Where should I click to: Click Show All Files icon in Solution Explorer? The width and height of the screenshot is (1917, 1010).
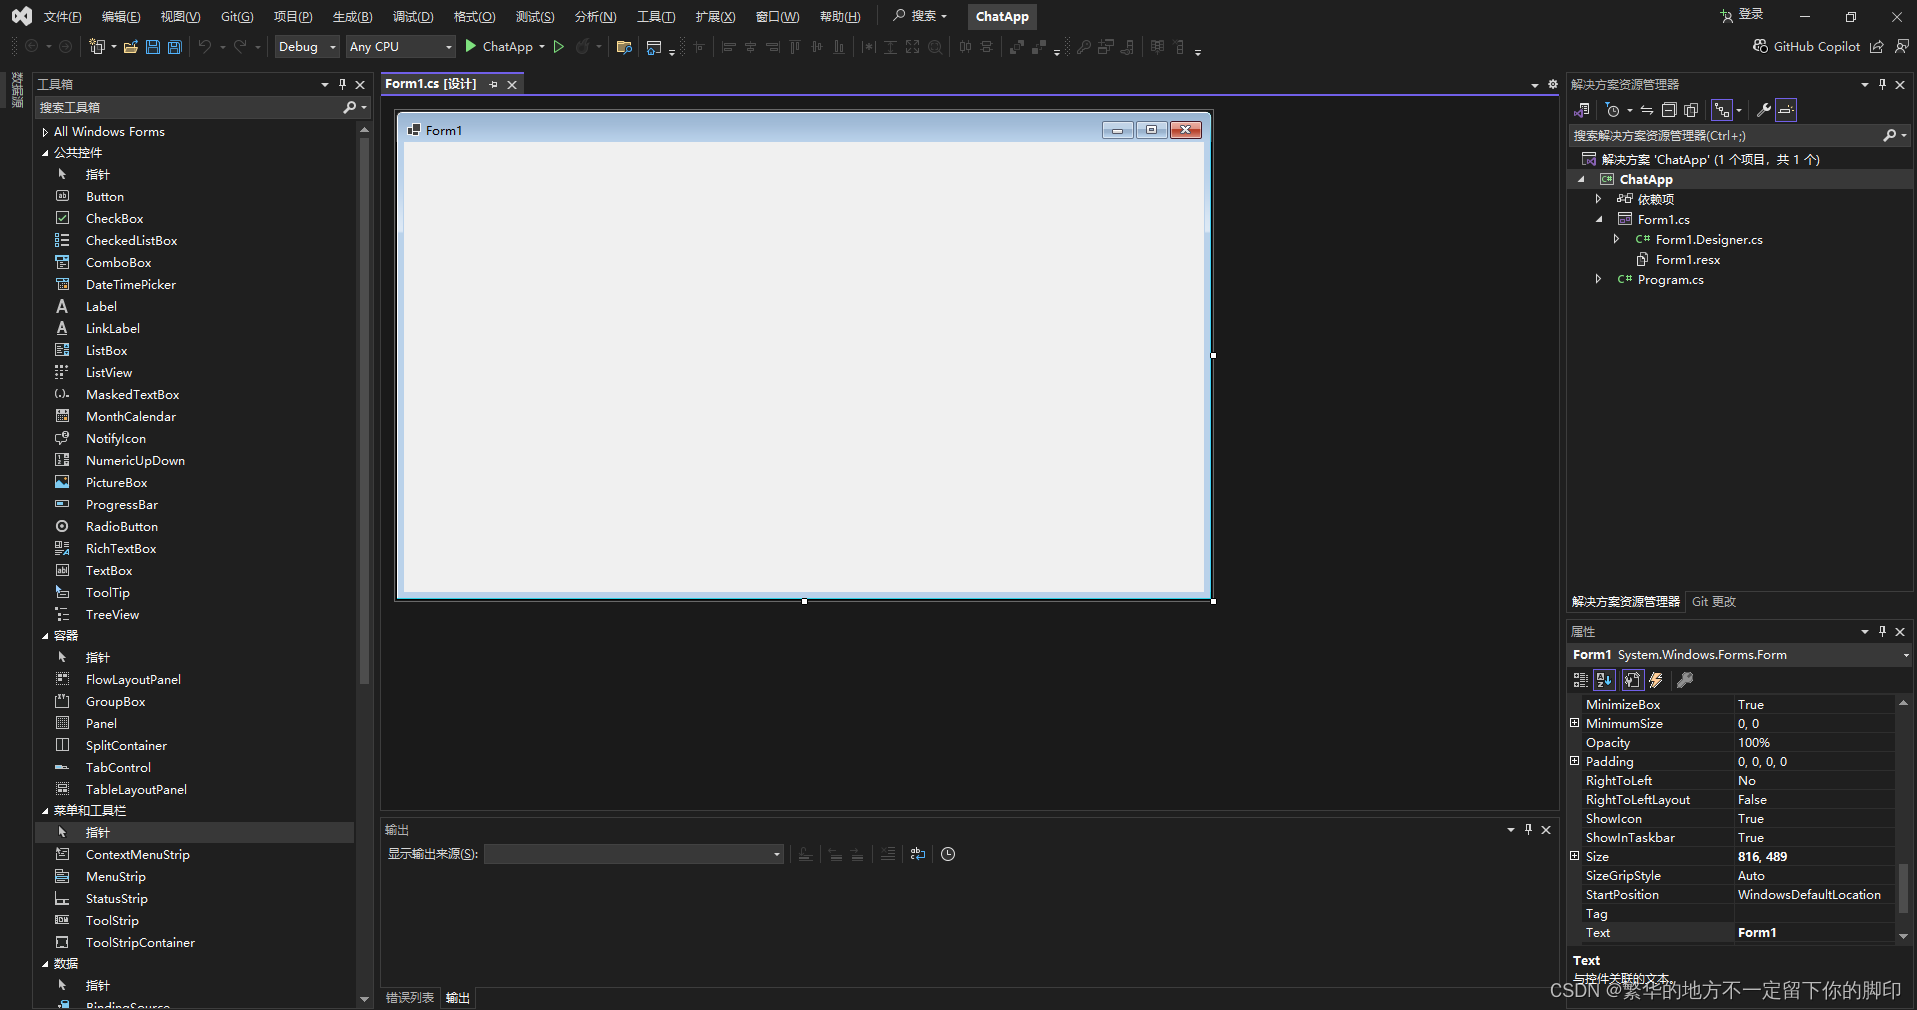[x=1691, y=110]
